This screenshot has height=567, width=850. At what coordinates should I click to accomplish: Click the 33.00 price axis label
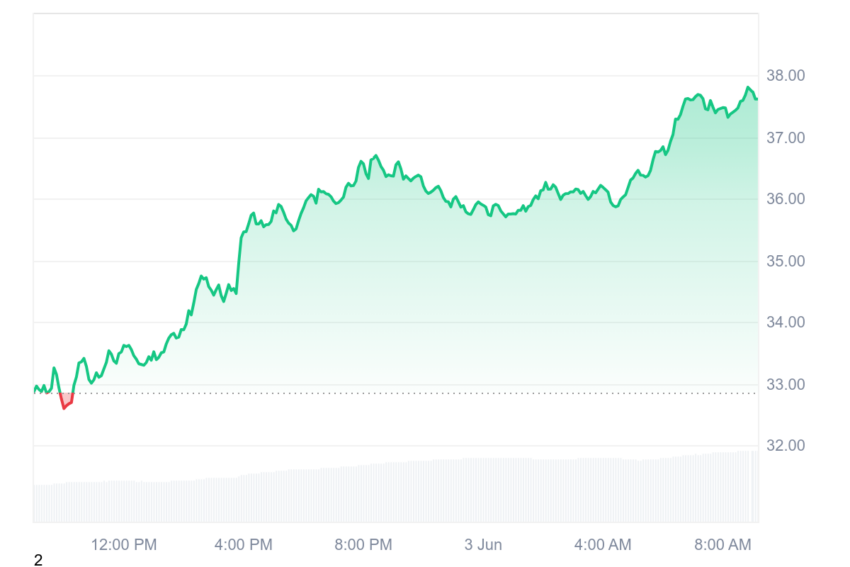785,384
